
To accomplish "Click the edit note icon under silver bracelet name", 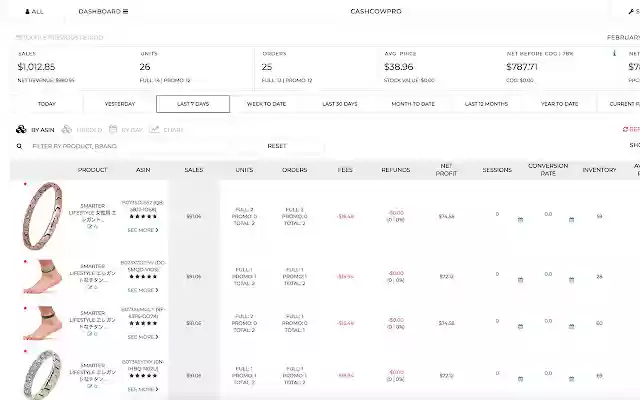I will click(90, 386).
